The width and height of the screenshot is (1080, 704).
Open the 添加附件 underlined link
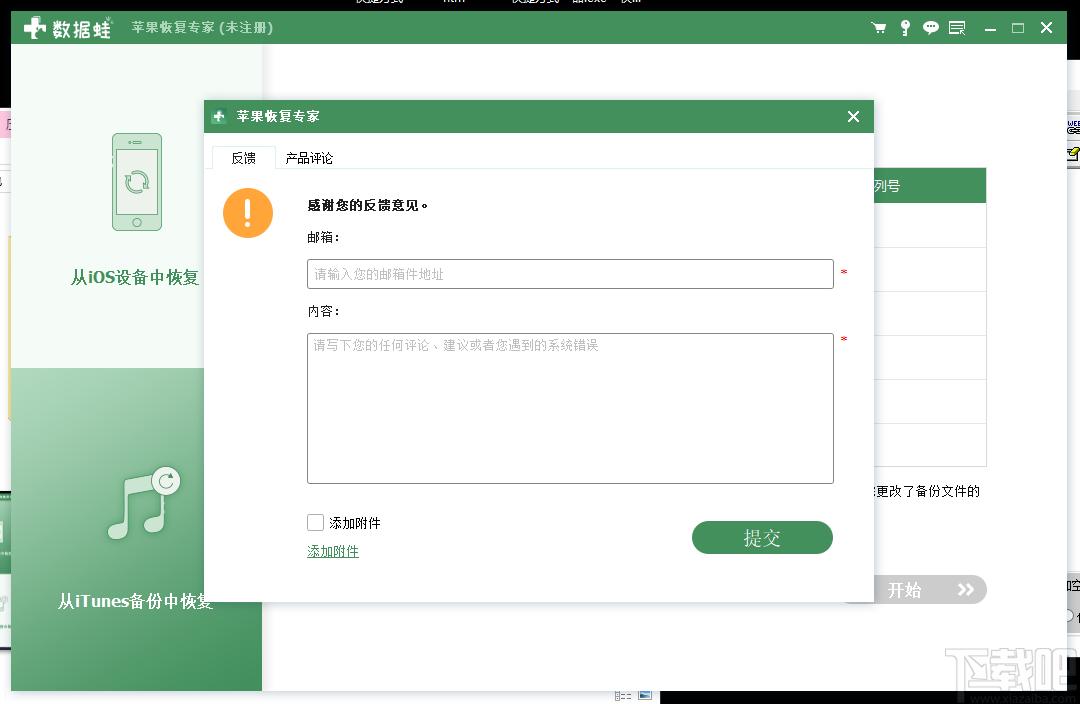click(333, 551)
